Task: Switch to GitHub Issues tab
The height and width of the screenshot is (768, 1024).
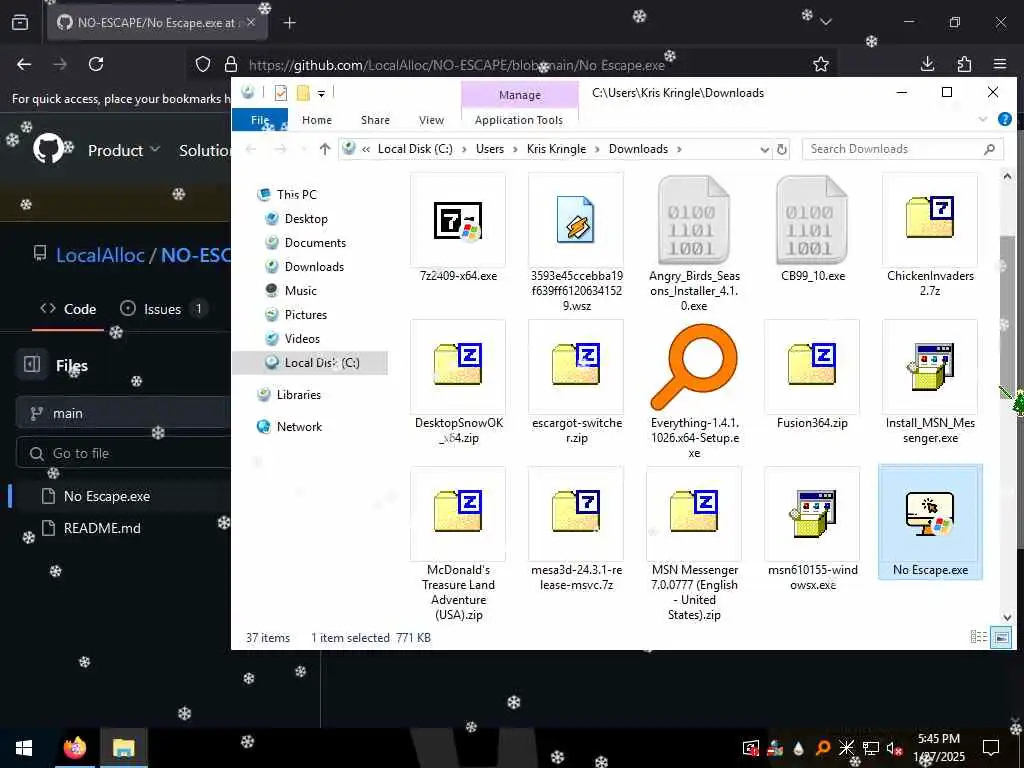Action: [163, 309]
